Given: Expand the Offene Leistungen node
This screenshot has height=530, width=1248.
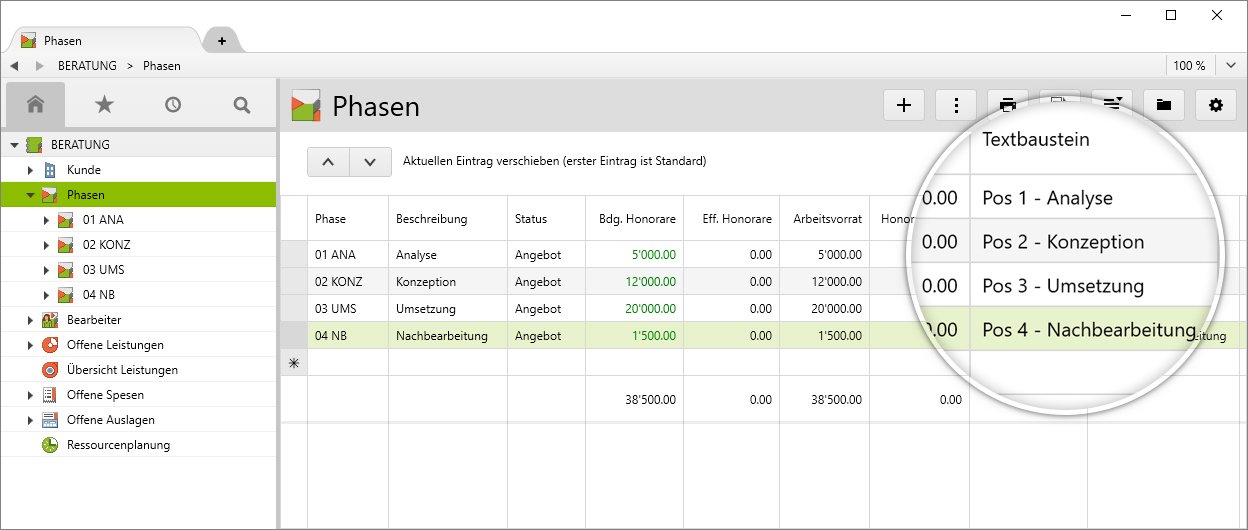Looking at the screenshot, I should pos(30,345).
